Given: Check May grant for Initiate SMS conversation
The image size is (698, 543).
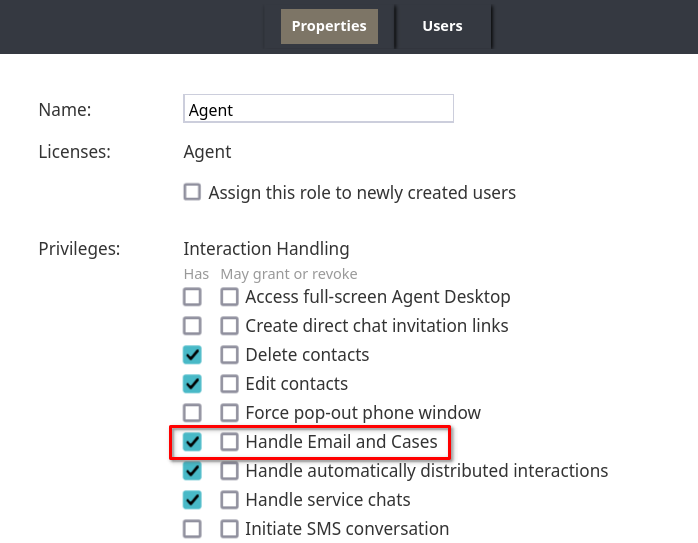Looking at the screenshot, I should coord(229,529).
